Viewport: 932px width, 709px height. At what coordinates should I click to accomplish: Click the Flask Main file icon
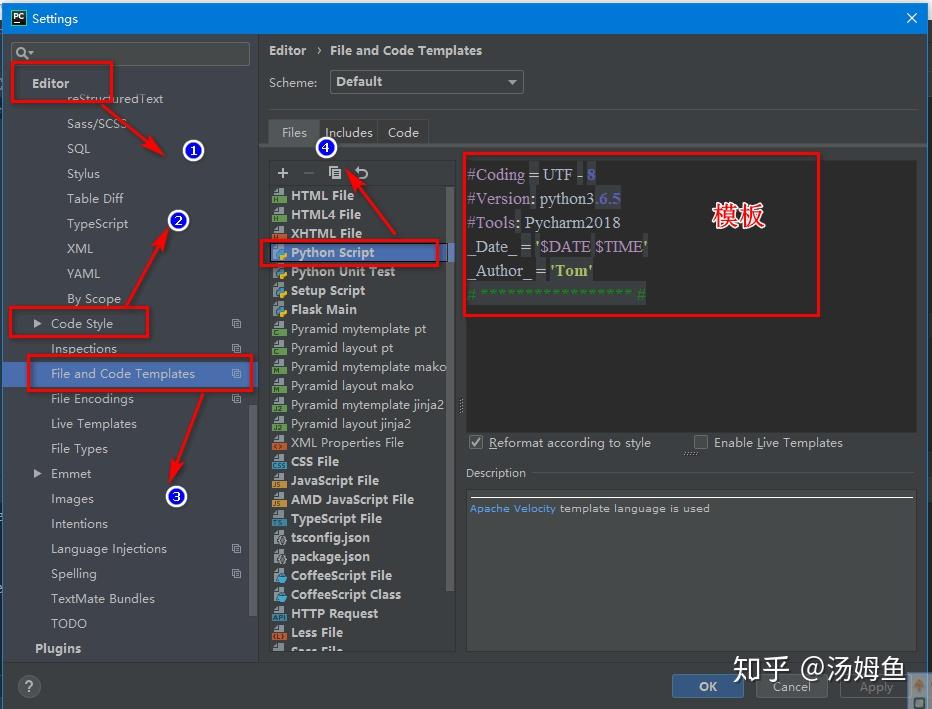coord(279,310)
